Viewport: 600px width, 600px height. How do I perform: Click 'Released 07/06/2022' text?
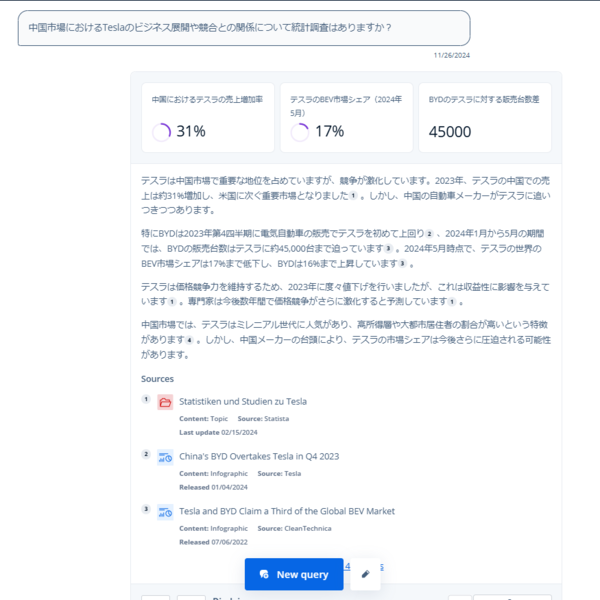tap(213, 542)
